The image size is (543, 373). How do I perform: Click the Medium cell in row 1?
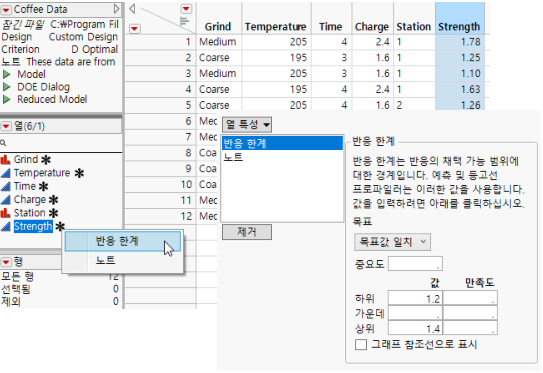click(218, 42)
